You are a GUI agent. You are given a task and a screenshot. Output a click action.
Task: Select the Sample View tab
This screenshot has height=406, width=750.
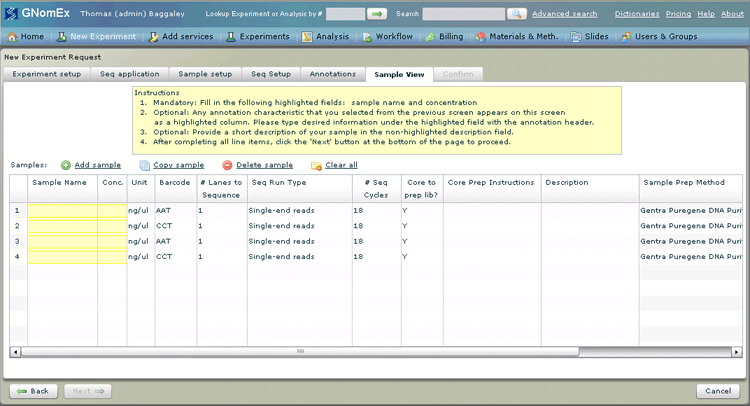(399, 75)
